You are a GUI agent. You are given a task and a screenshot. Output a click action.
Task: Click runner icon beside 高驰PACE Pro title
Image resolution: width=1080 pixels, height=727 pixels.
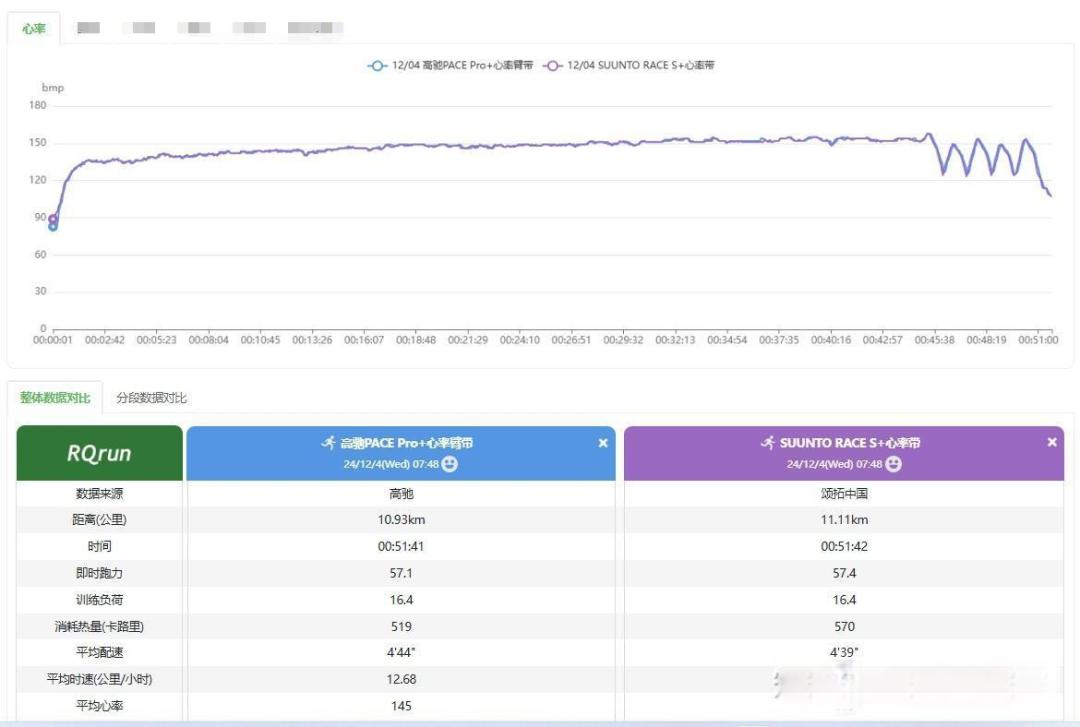(329, 442)
